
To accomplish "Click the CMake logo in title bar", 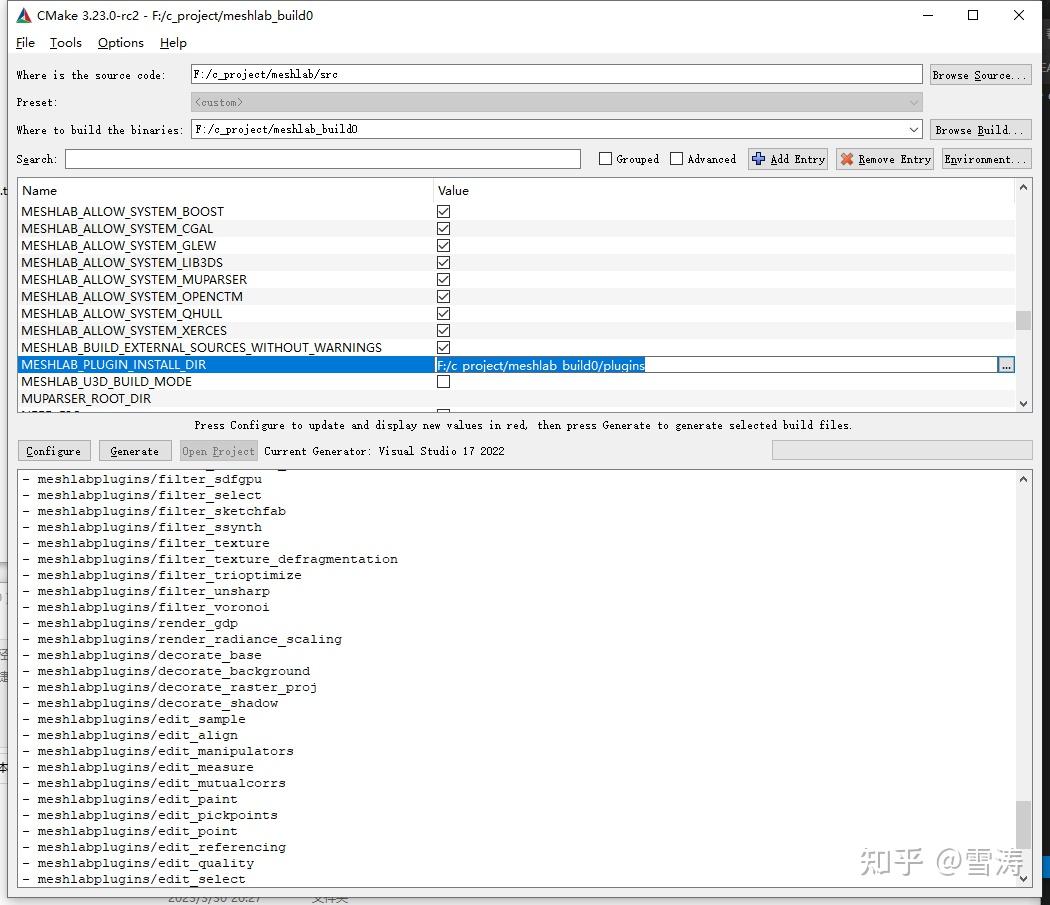I will click(24, 15).
